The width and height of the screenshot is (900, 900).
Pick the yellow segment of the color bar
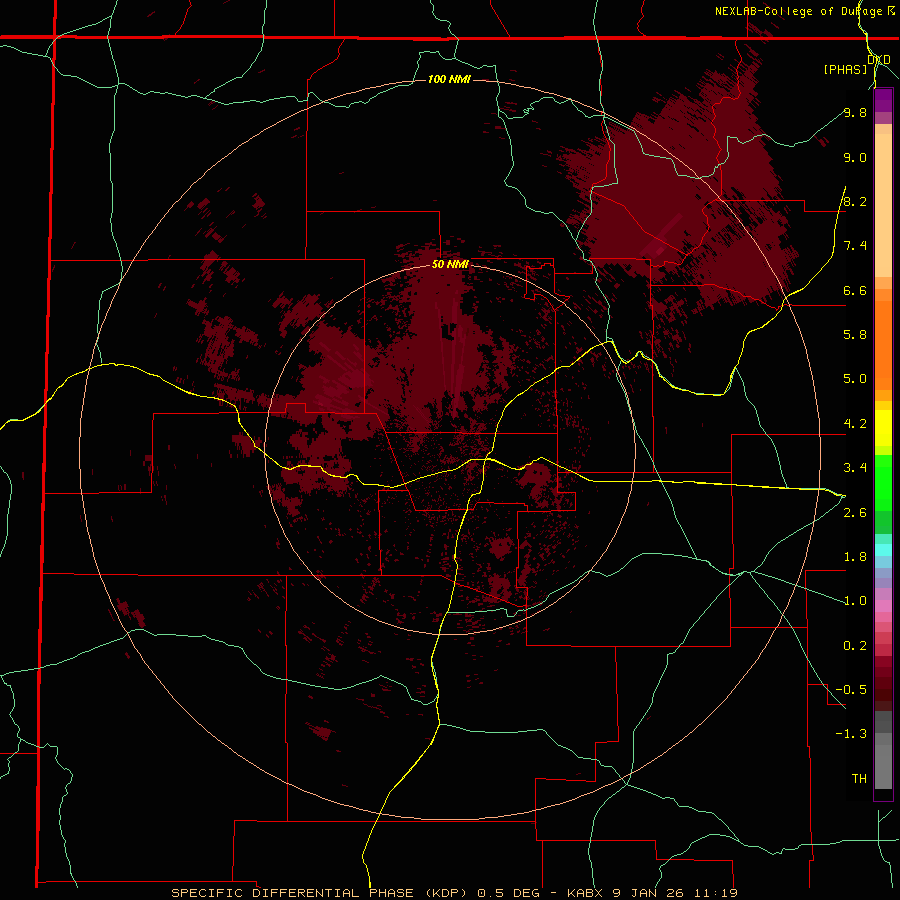tap(883, 428)
